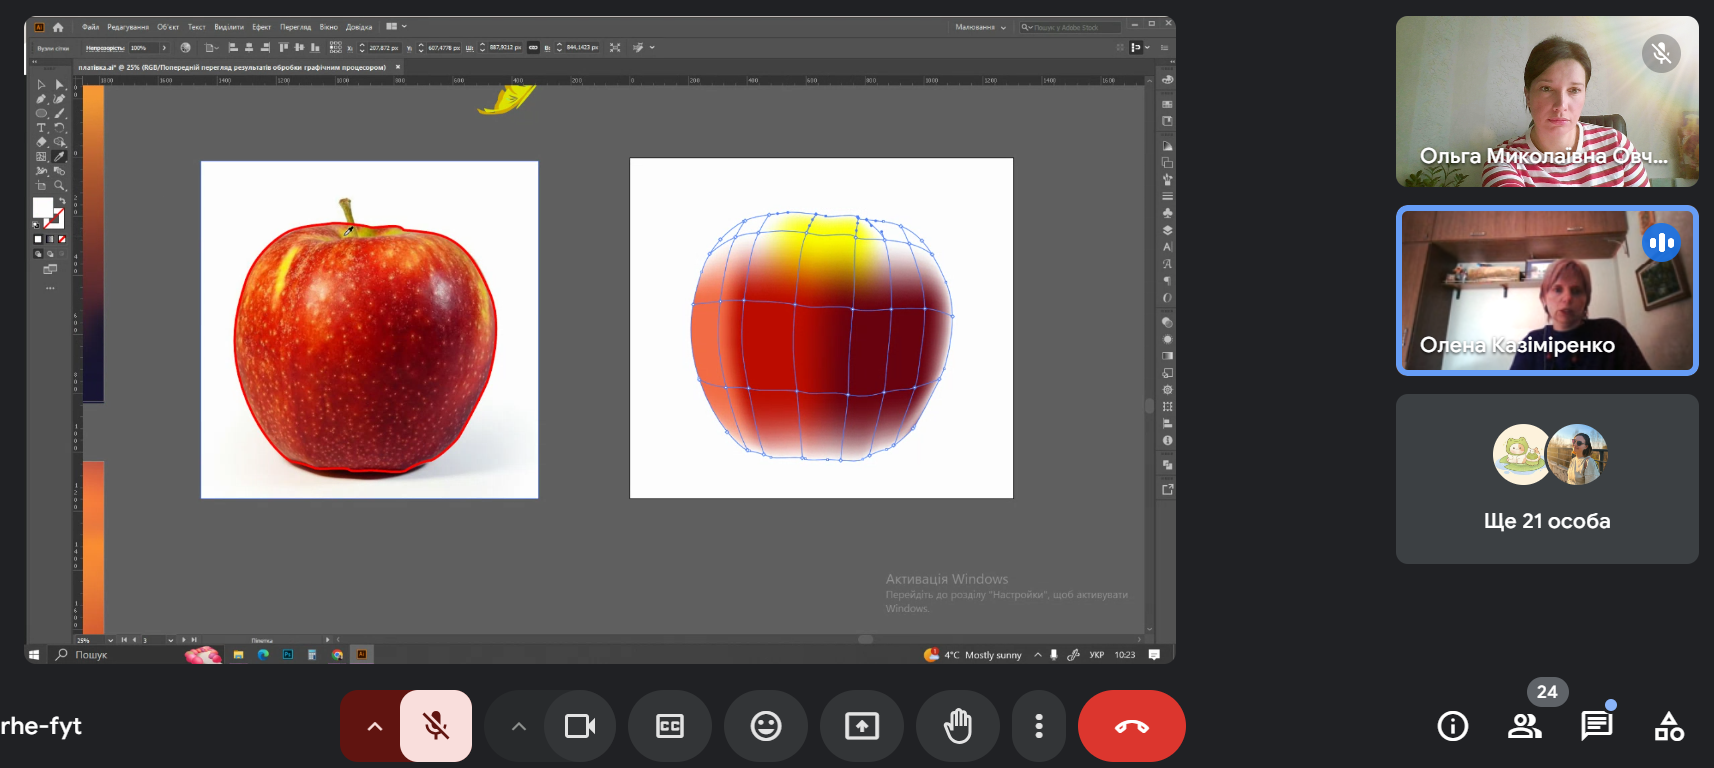Viewport: 1714px width, 768px height.
Task: Open the three-dot more options menu
Action: coord(1039,726)
